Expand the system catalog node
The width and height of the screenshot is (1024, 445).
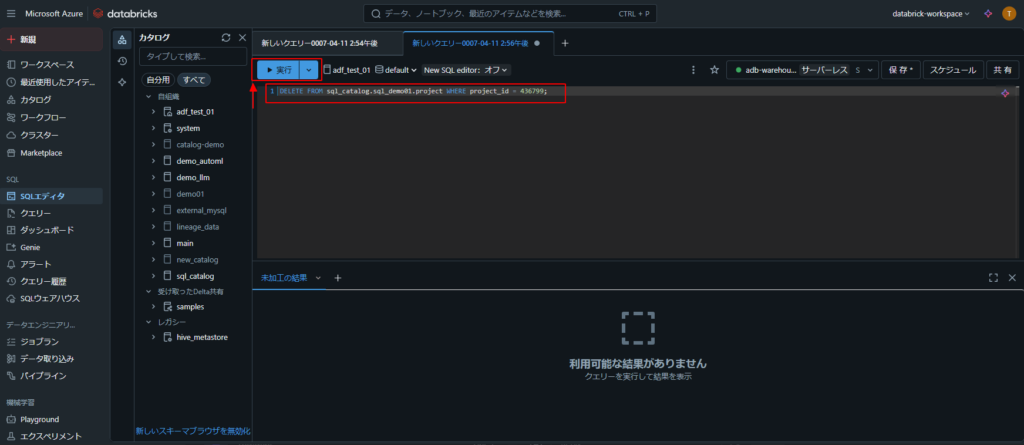153,128
